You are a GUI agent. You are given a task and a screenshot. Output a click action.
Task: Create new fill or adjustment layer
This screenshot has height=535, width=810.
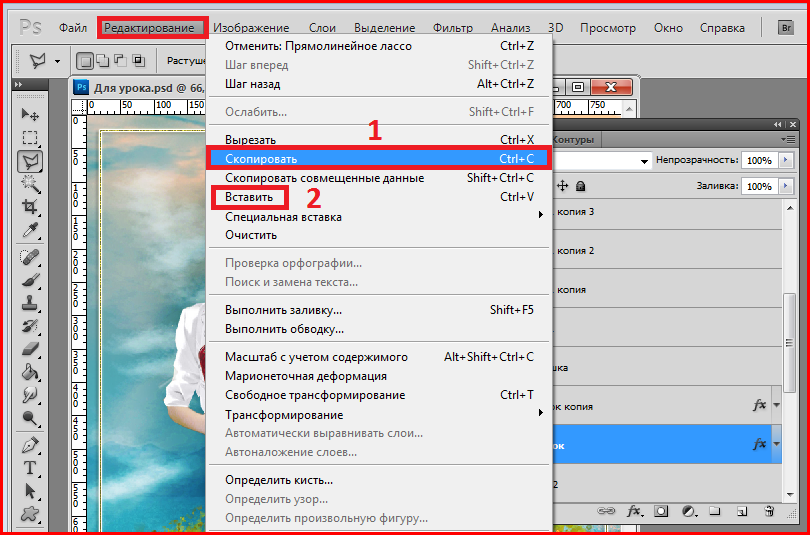click(689, 511)
